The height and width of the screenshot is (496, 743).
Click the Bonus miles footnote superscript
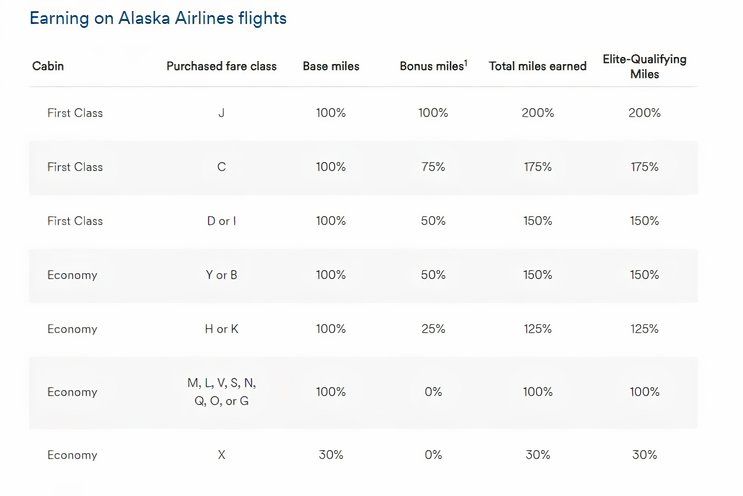tap(466, 62)
